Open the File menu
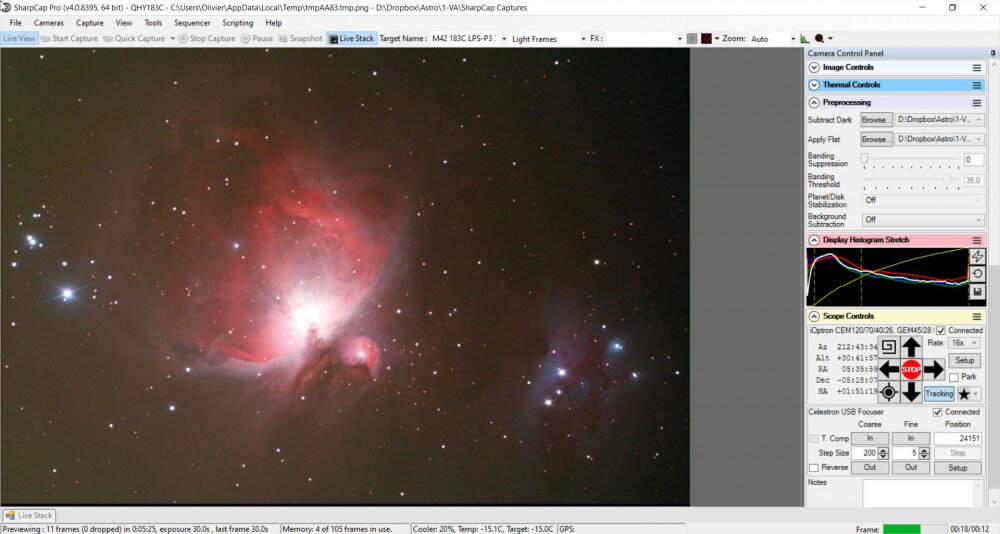The image size is (1000, 534). pos(15,22)
